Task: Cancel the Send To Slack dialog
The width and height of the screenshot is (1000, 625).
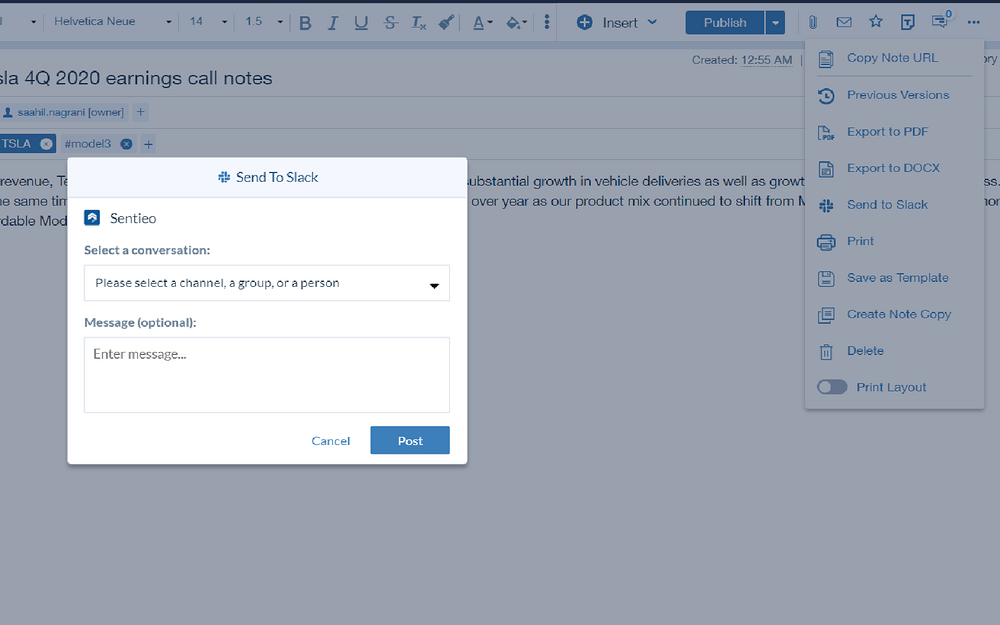Action: [x=330, y=441]
